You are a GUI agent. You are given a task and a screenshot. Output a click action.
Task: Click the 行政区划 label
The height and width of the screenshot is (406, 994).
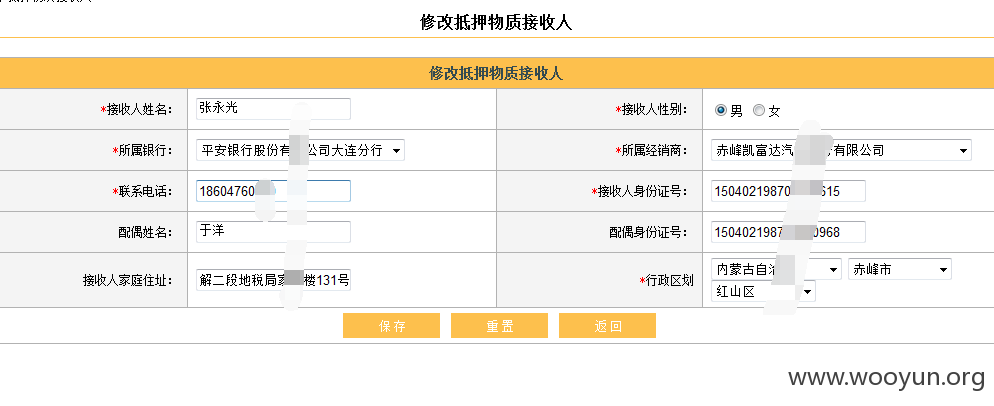pyautogui.click(x=666, y=280)
